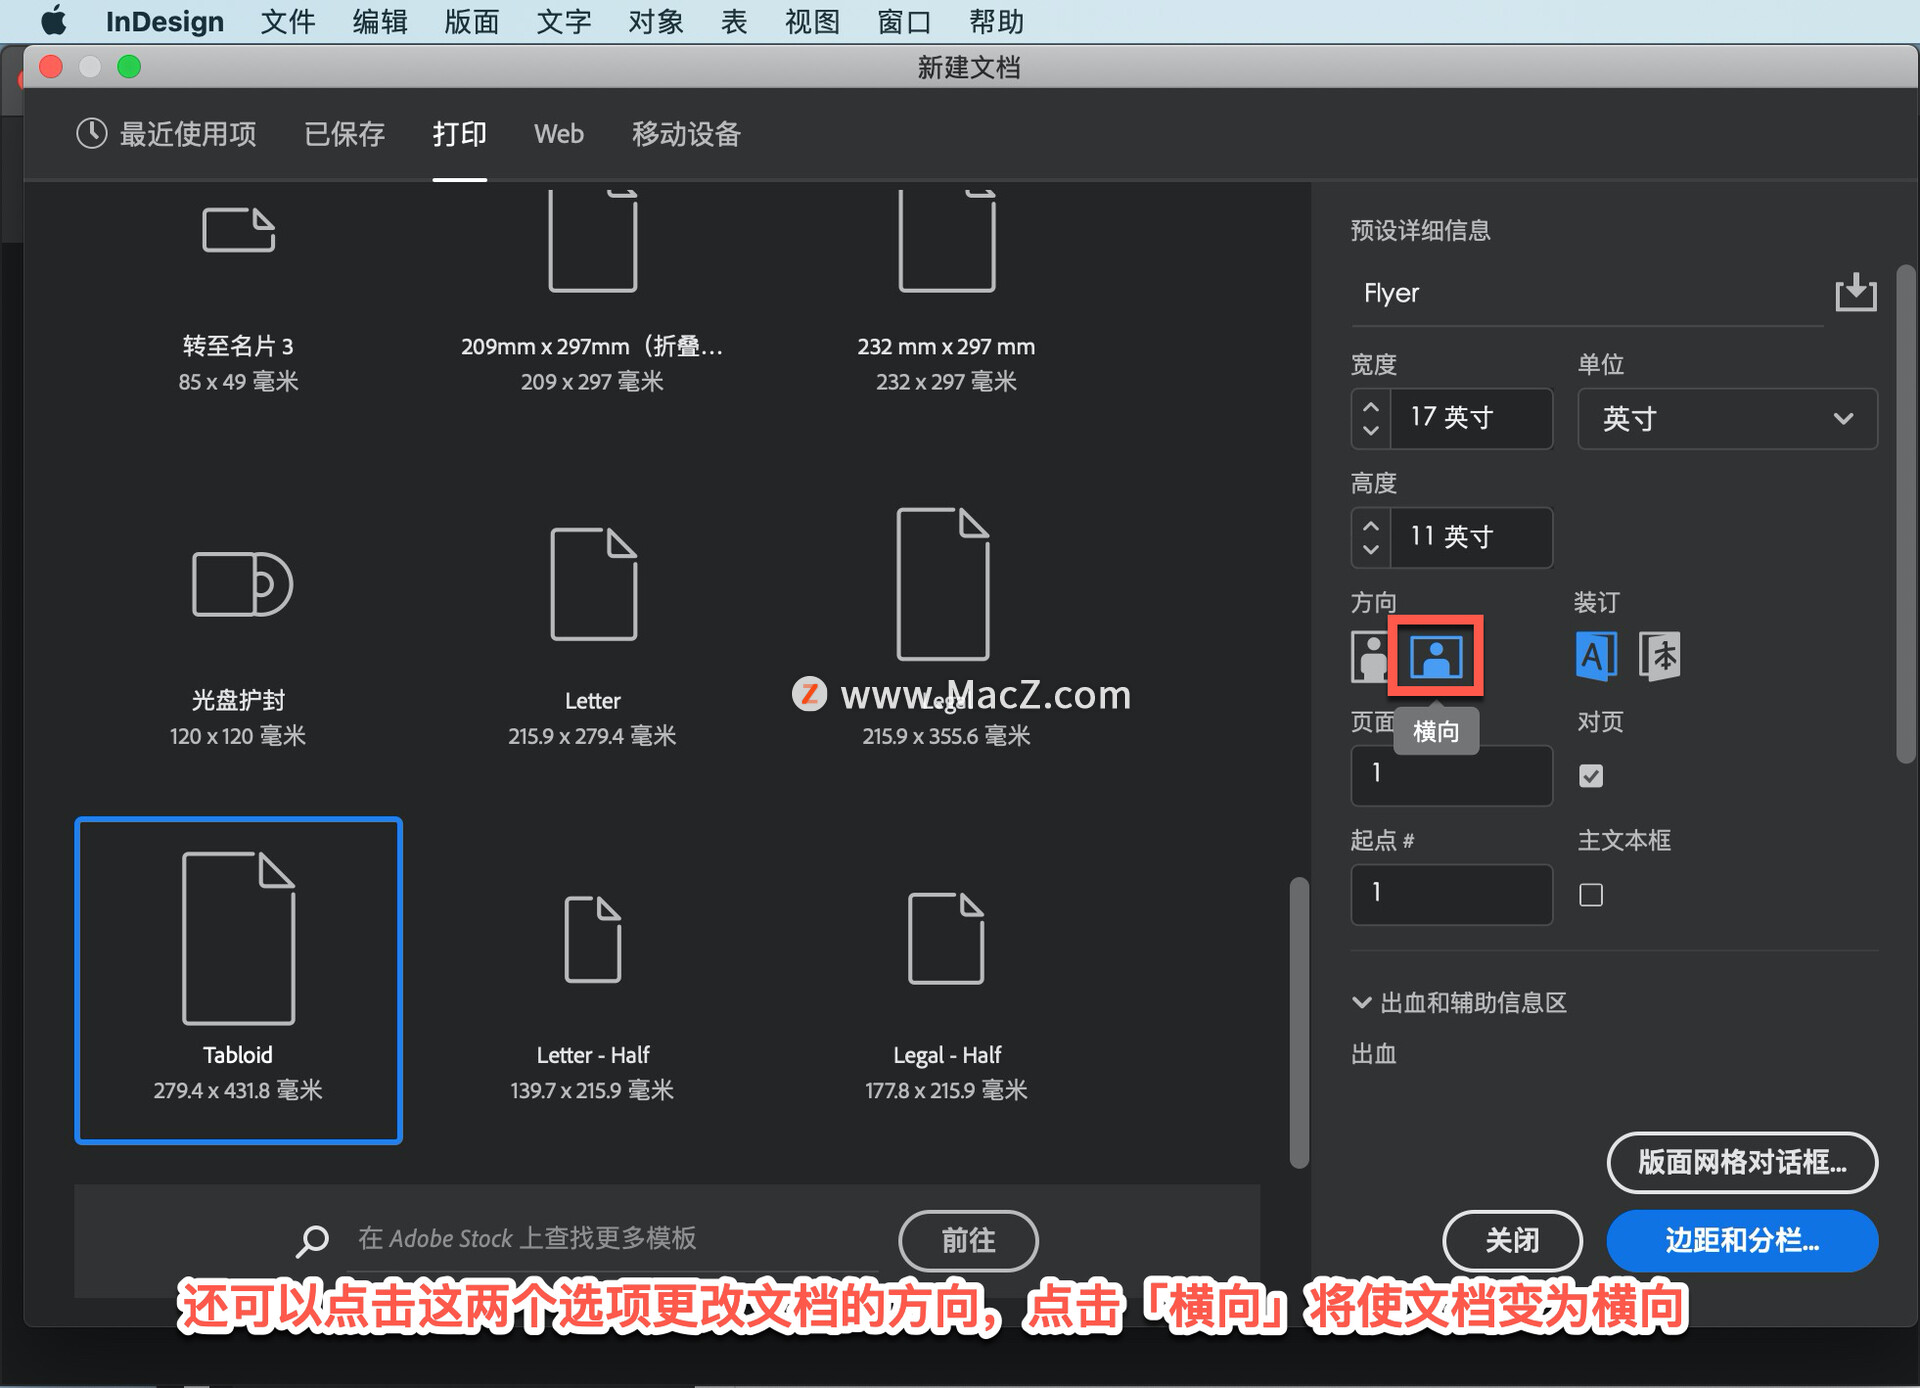Open the units dropdown showing 英寸
The image size is (1920, 1388).
[x=1727, y=419]
